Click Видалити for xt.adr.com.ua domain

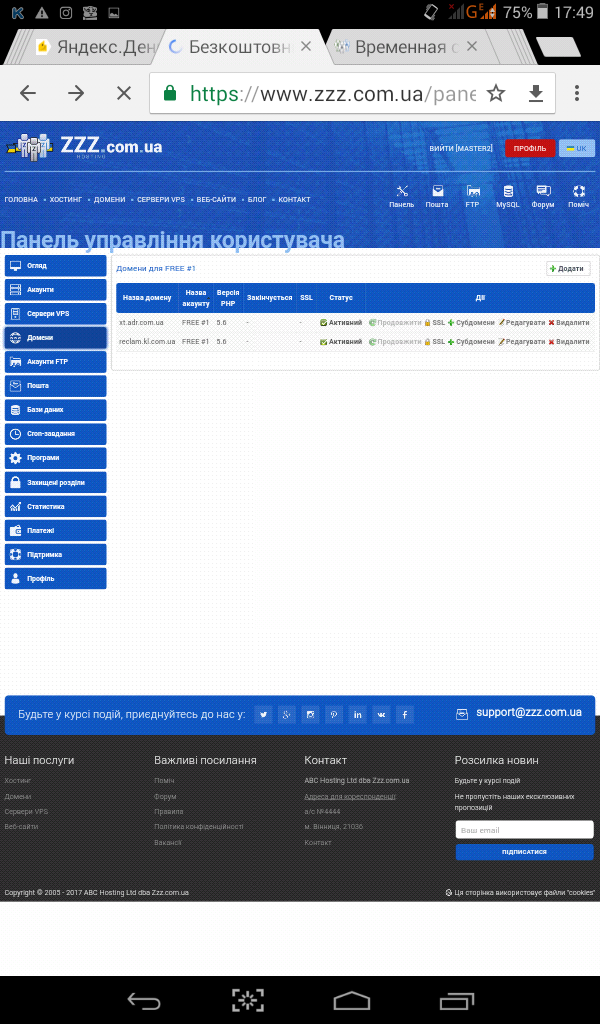click(569, 323)
